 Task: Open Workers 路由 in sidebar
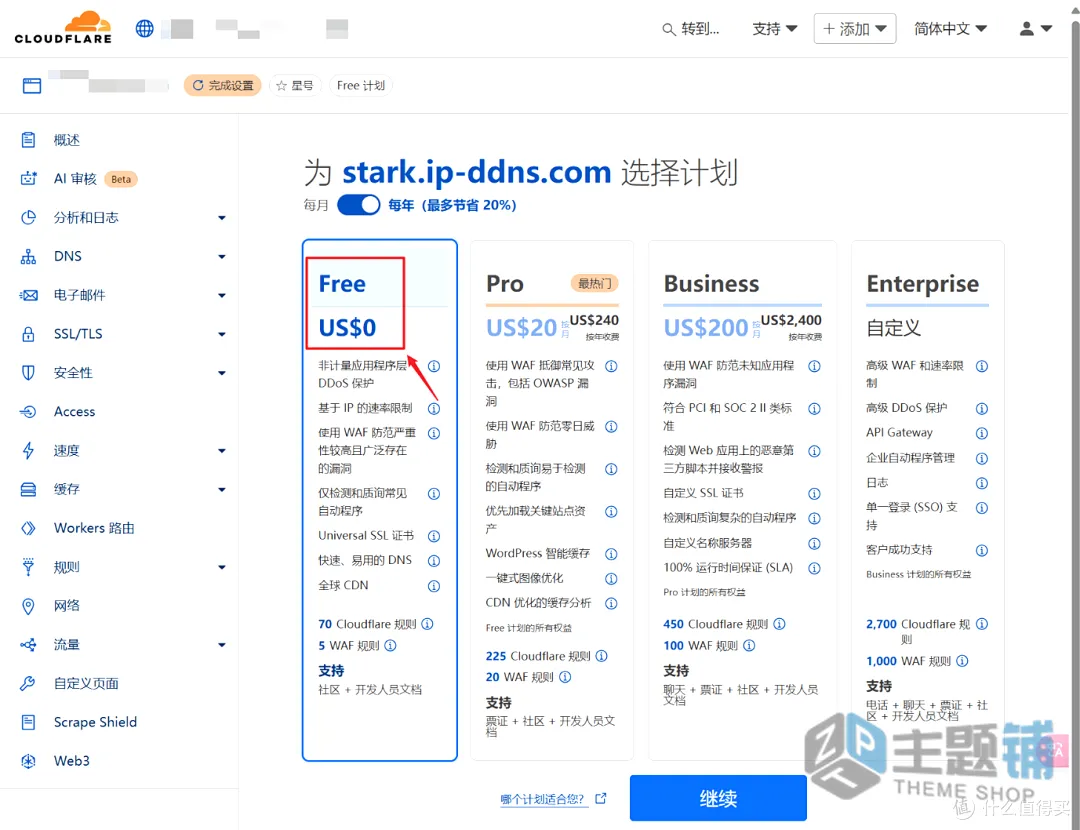coord(94,528)
